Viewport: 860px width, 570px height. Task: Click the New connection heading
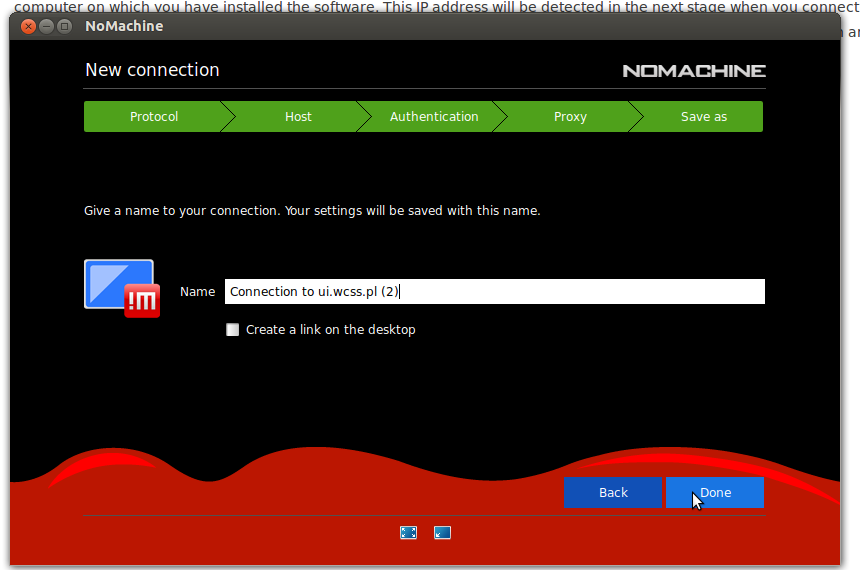click(x=152, y=70)
